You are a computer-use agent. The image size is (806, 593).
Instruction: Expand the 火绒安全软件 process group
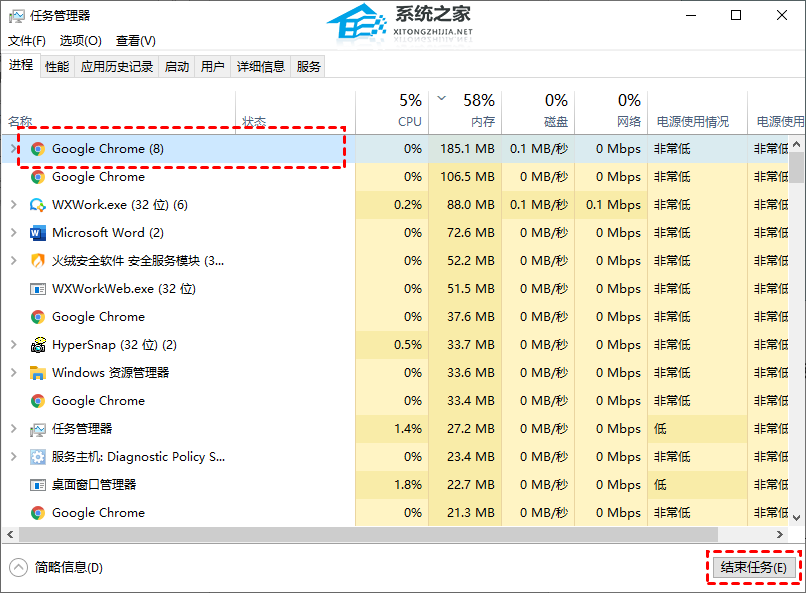tap(14, 261)
